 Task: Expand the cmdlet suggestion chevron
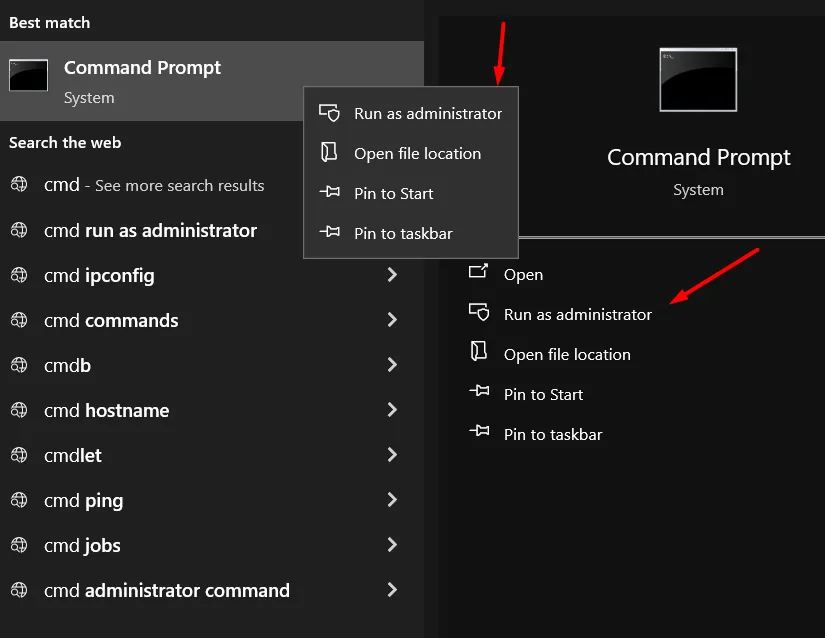392,454
